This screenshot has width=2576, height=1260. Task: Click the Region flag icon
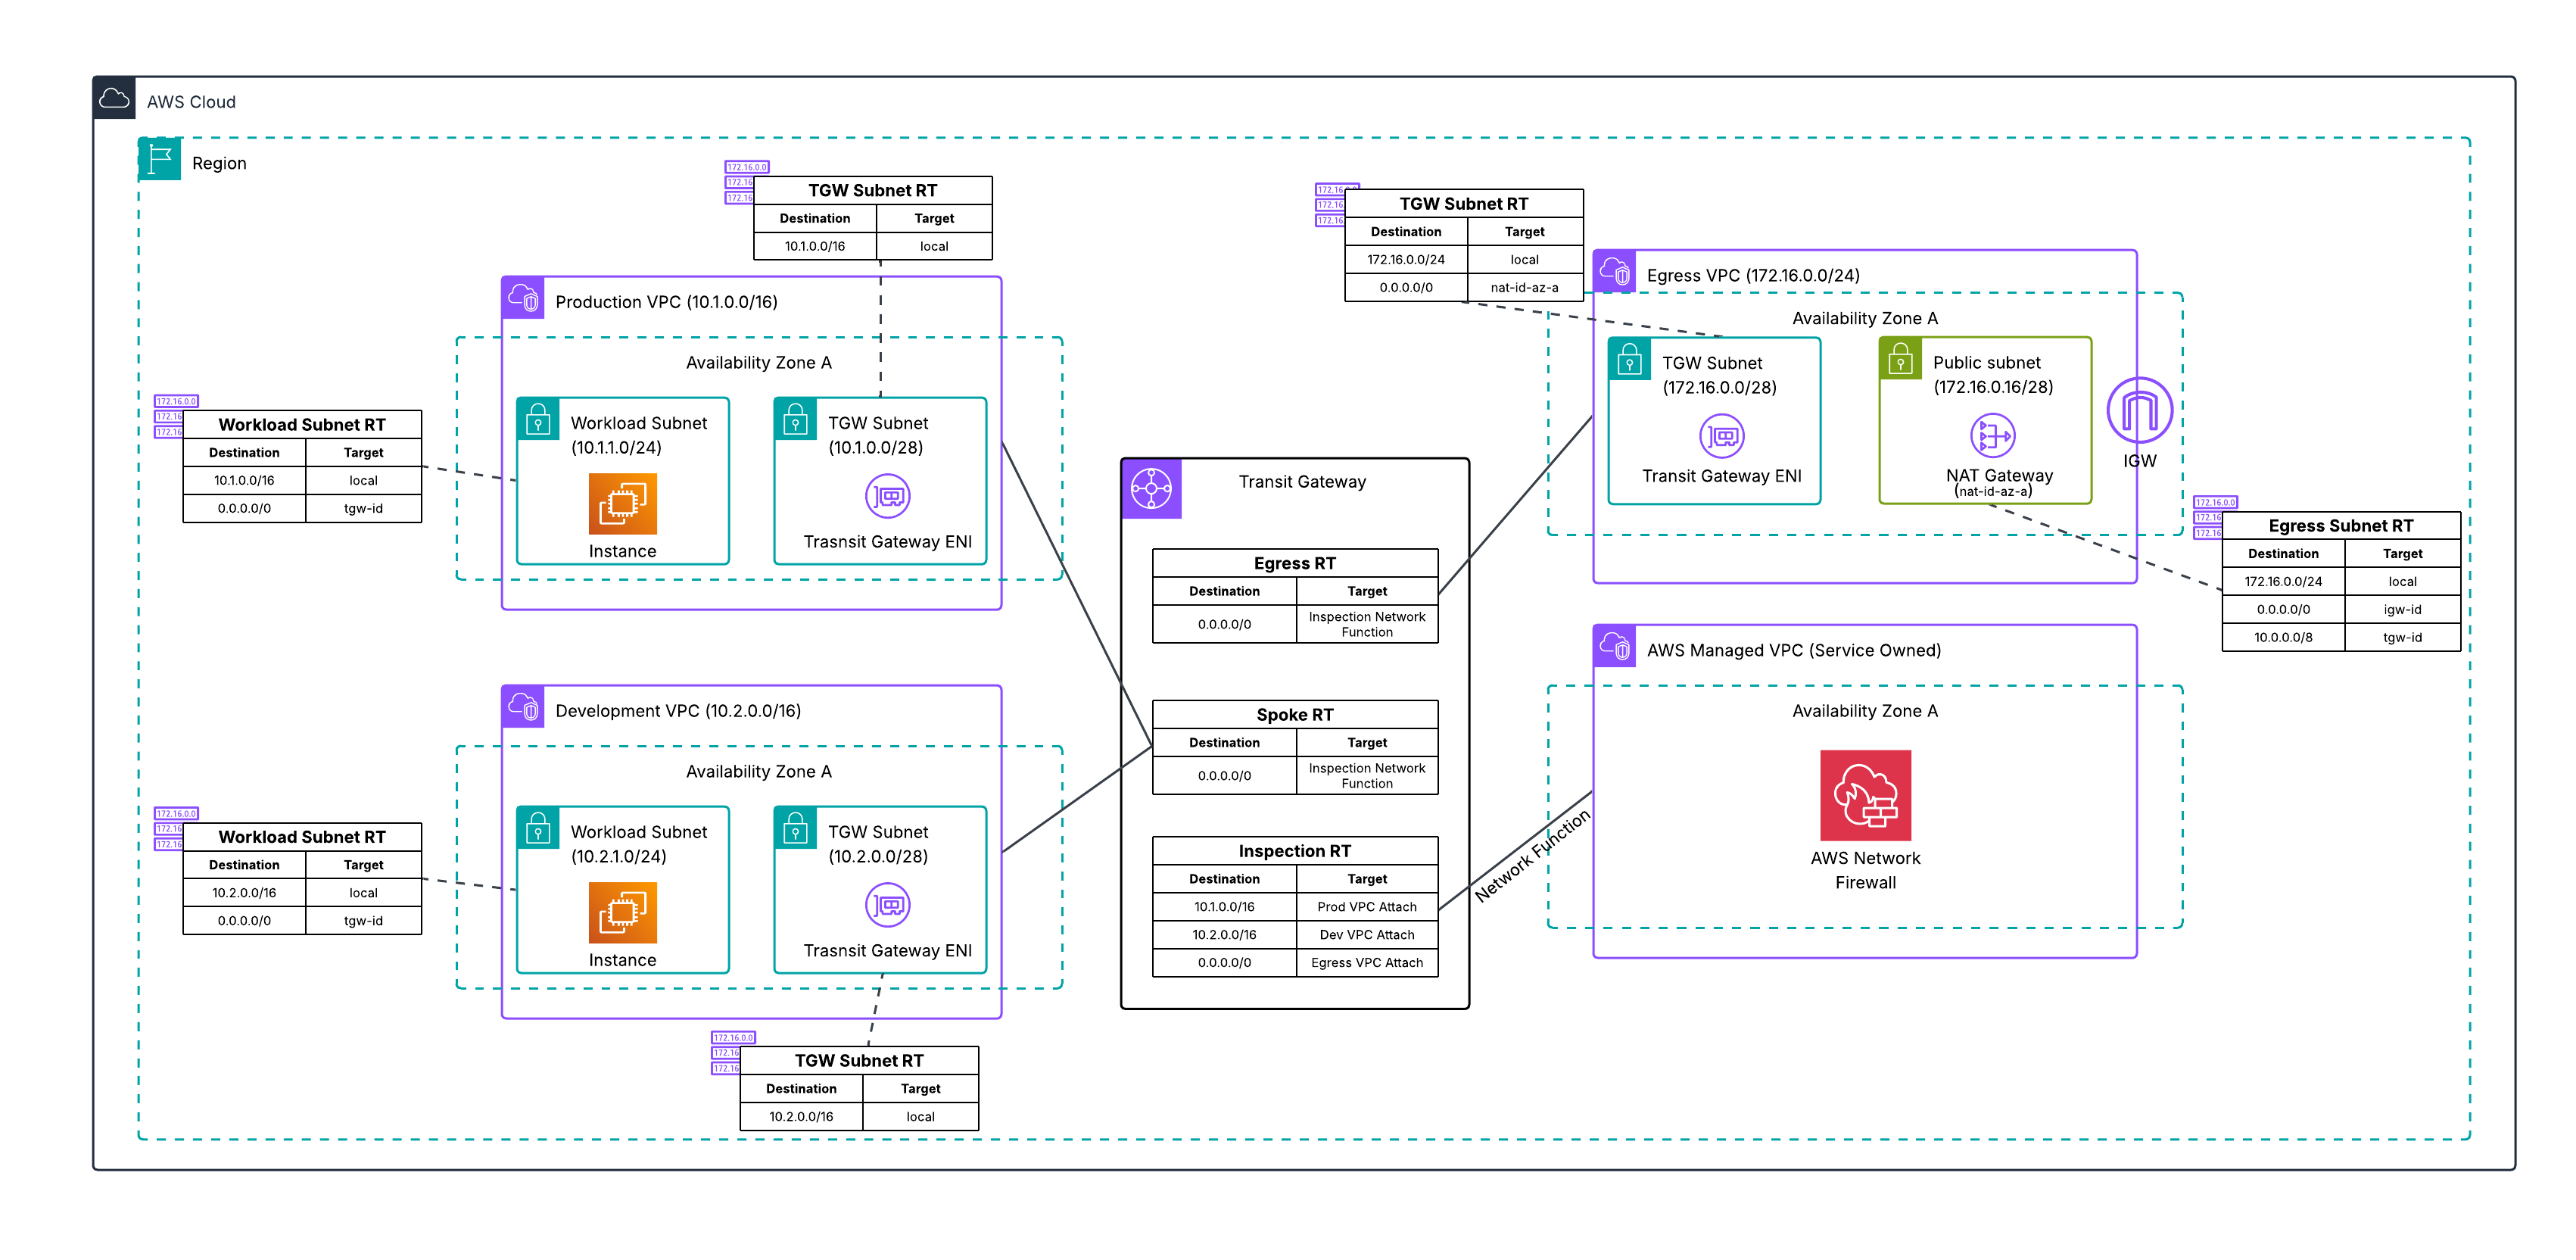[159, 159]
